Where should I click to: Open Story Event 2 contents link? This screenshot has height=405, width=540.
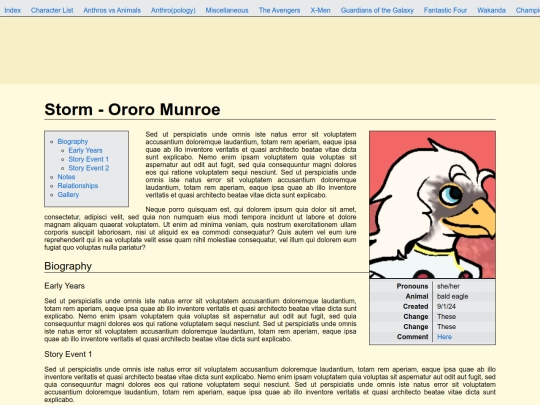[x=89, y=168]
